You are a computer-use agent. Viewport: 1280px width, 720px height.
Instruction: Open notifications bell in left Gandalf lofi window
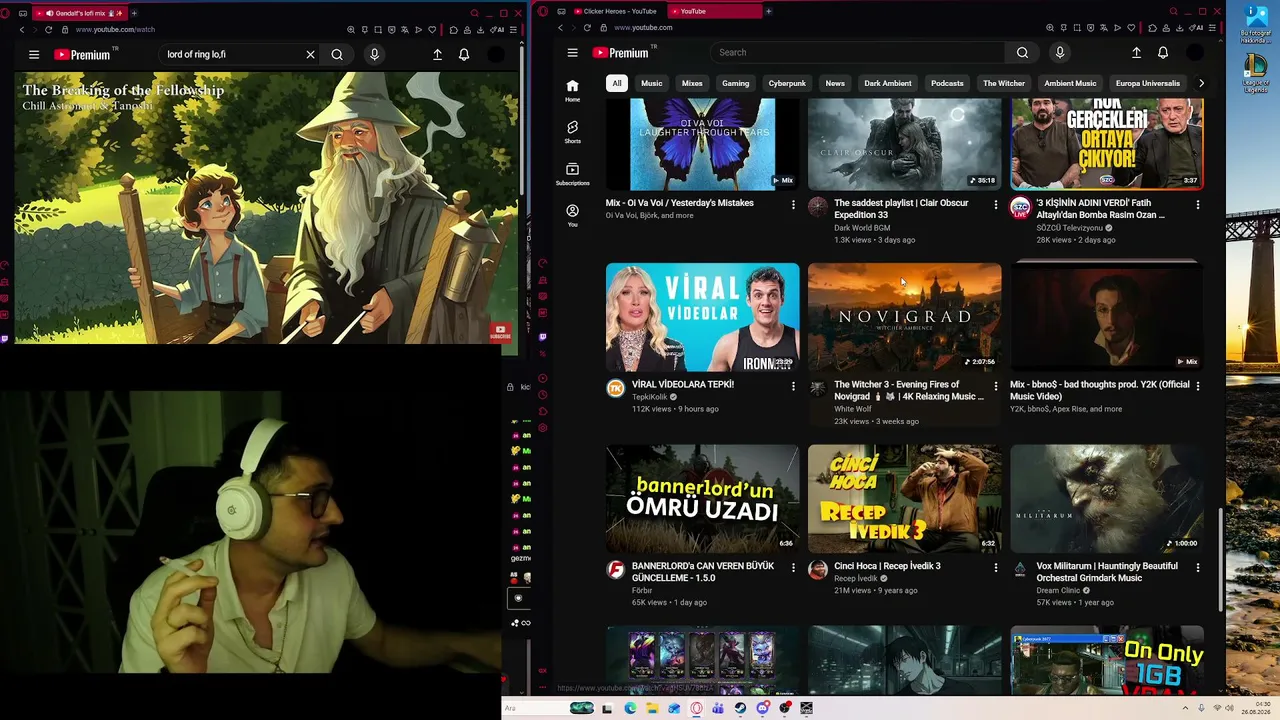pyautogui.click(x=464, y=55)
